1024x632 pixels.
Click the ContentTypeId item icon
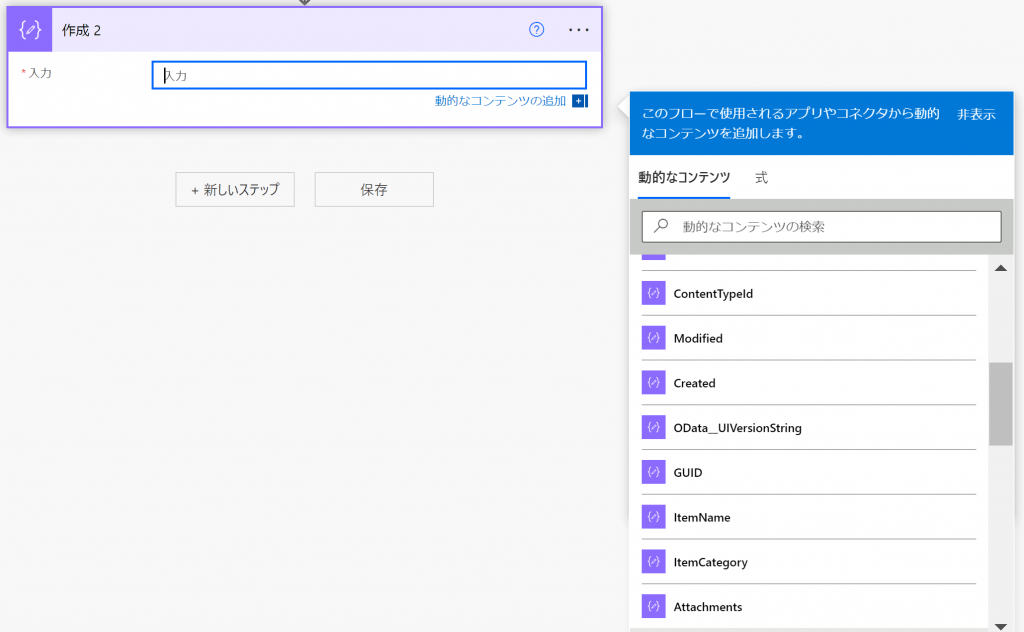click(653, 293)
